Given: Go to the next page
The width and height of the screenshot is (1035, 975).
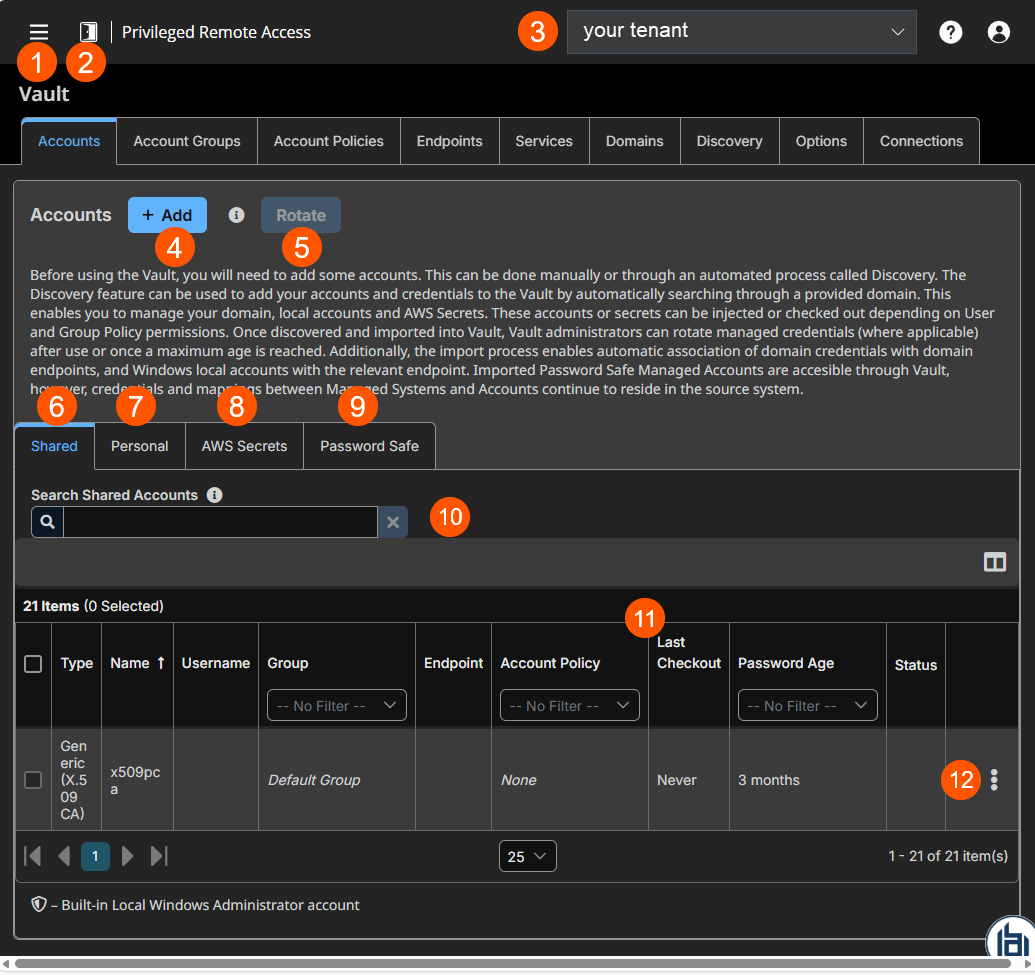Looking at the screenshot, I should tap(127, 856).
